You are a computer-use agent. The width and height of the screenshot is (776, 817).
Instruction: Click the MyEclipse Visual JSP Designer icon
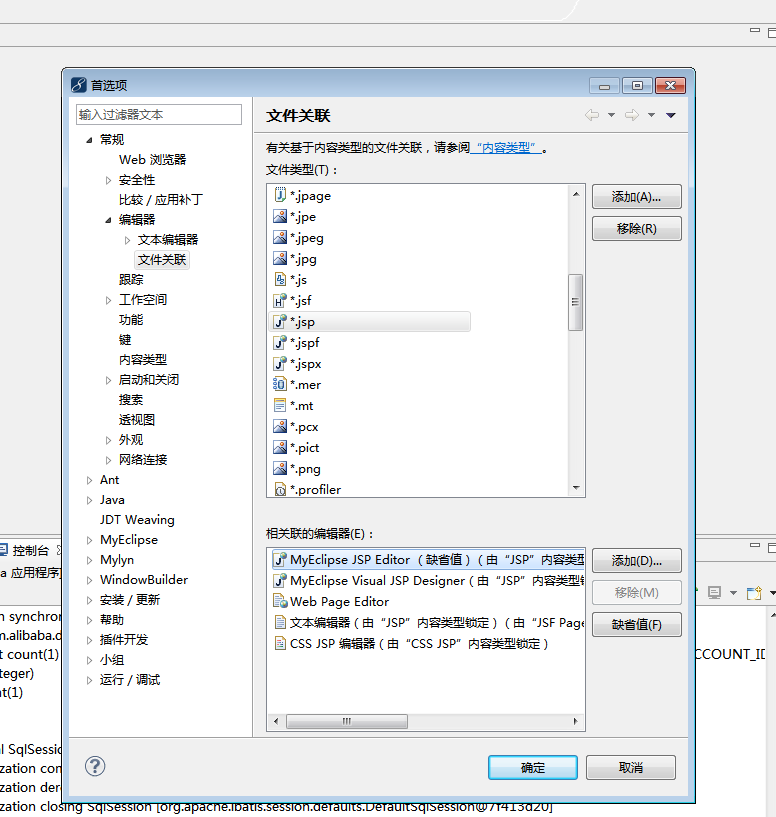click(x=280, y=580)
